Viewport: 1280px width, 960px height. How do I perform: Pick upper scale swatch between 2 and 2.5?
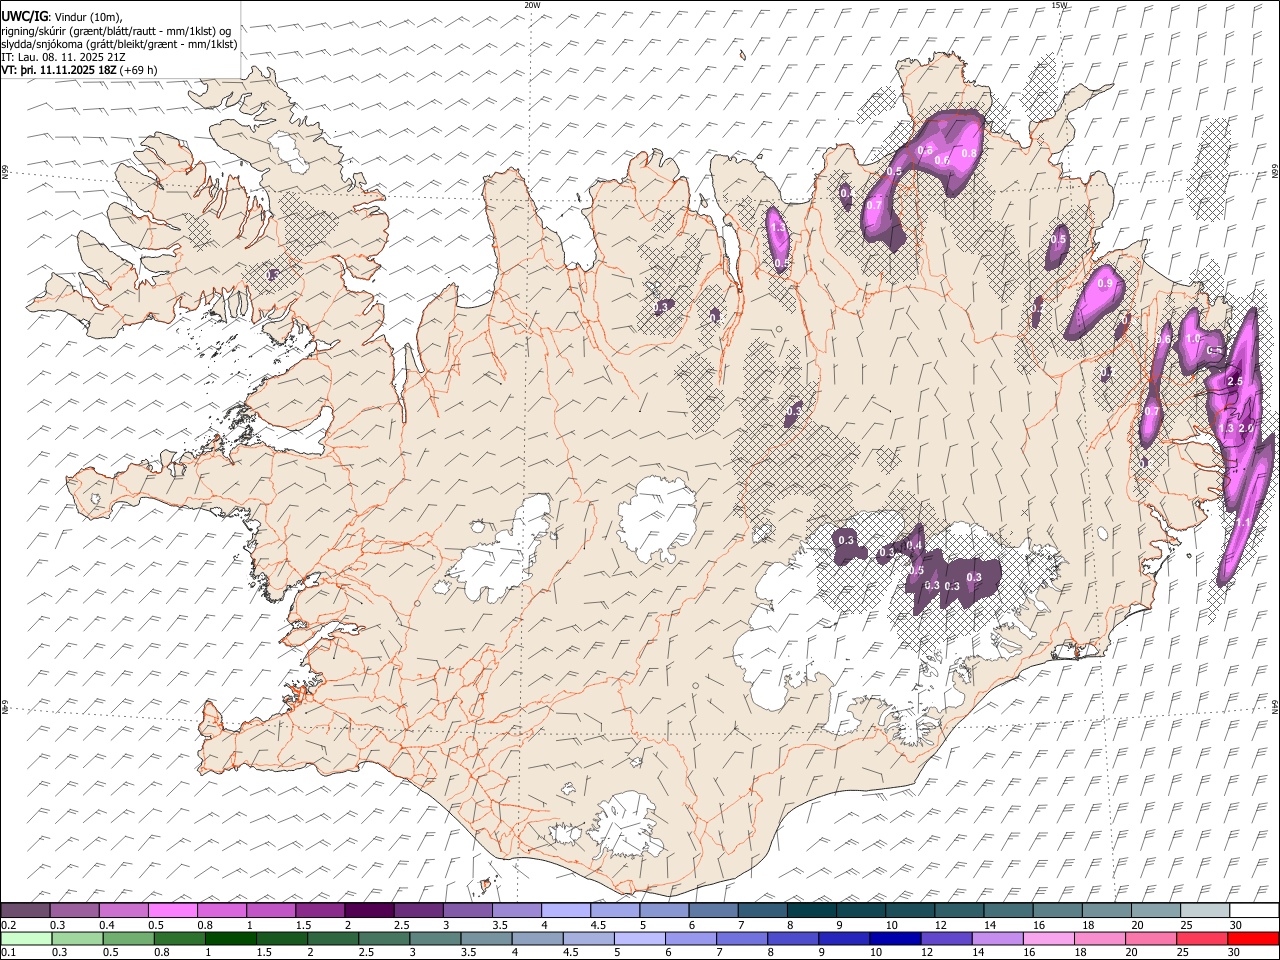pos(369,911)
